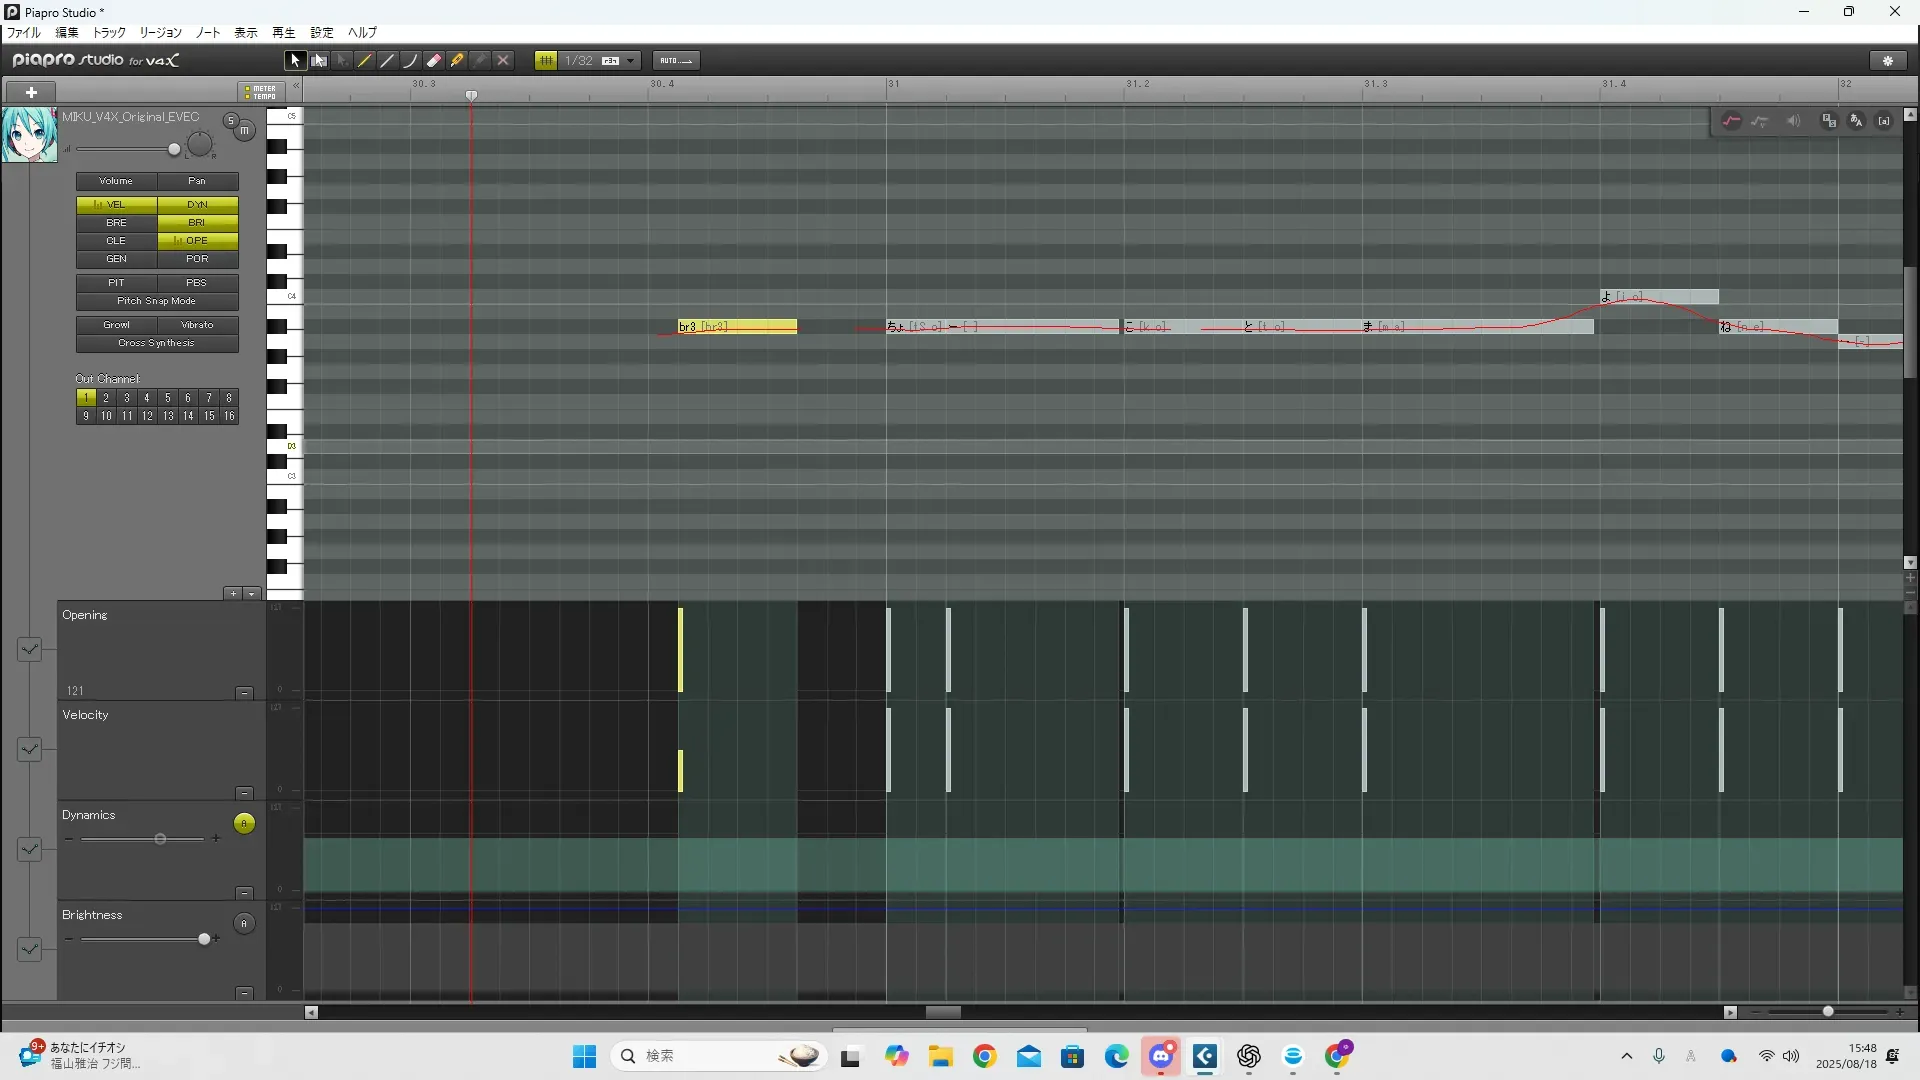Viewport: 1920px width, 1080px height.
Task: Open the 再生 menu
Action: [284, 33]
